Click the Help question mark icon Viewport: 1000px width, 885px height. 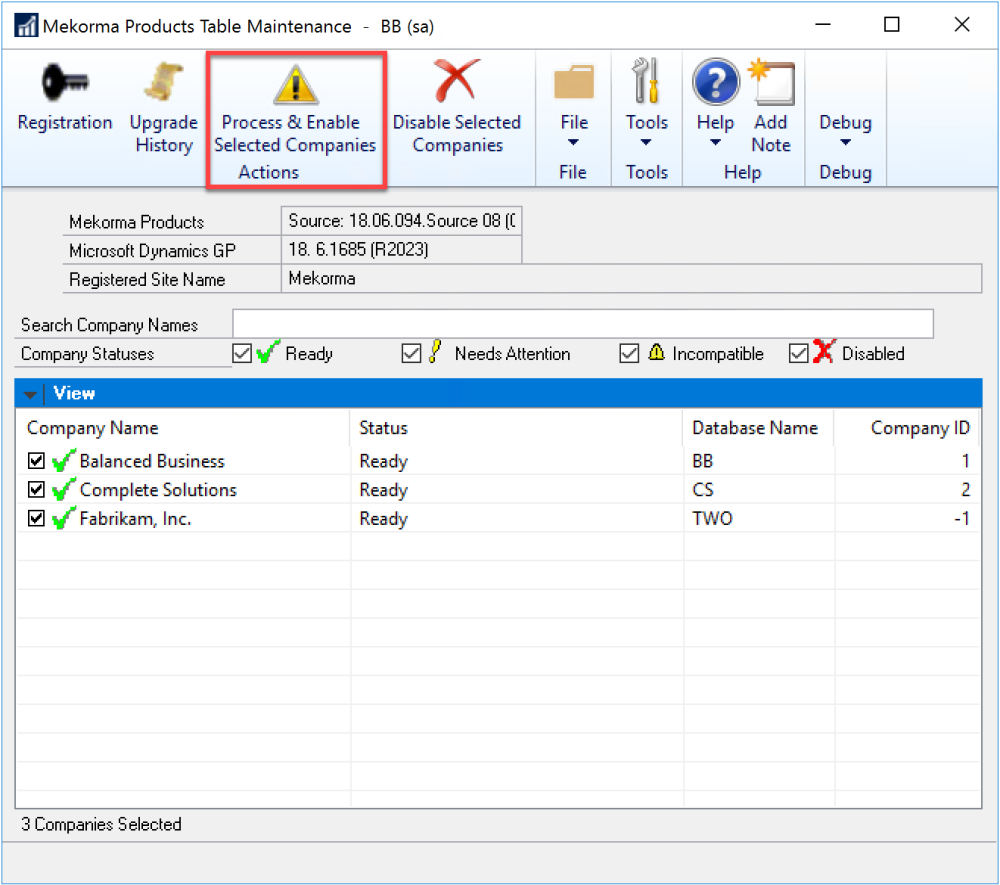[716, 82]
